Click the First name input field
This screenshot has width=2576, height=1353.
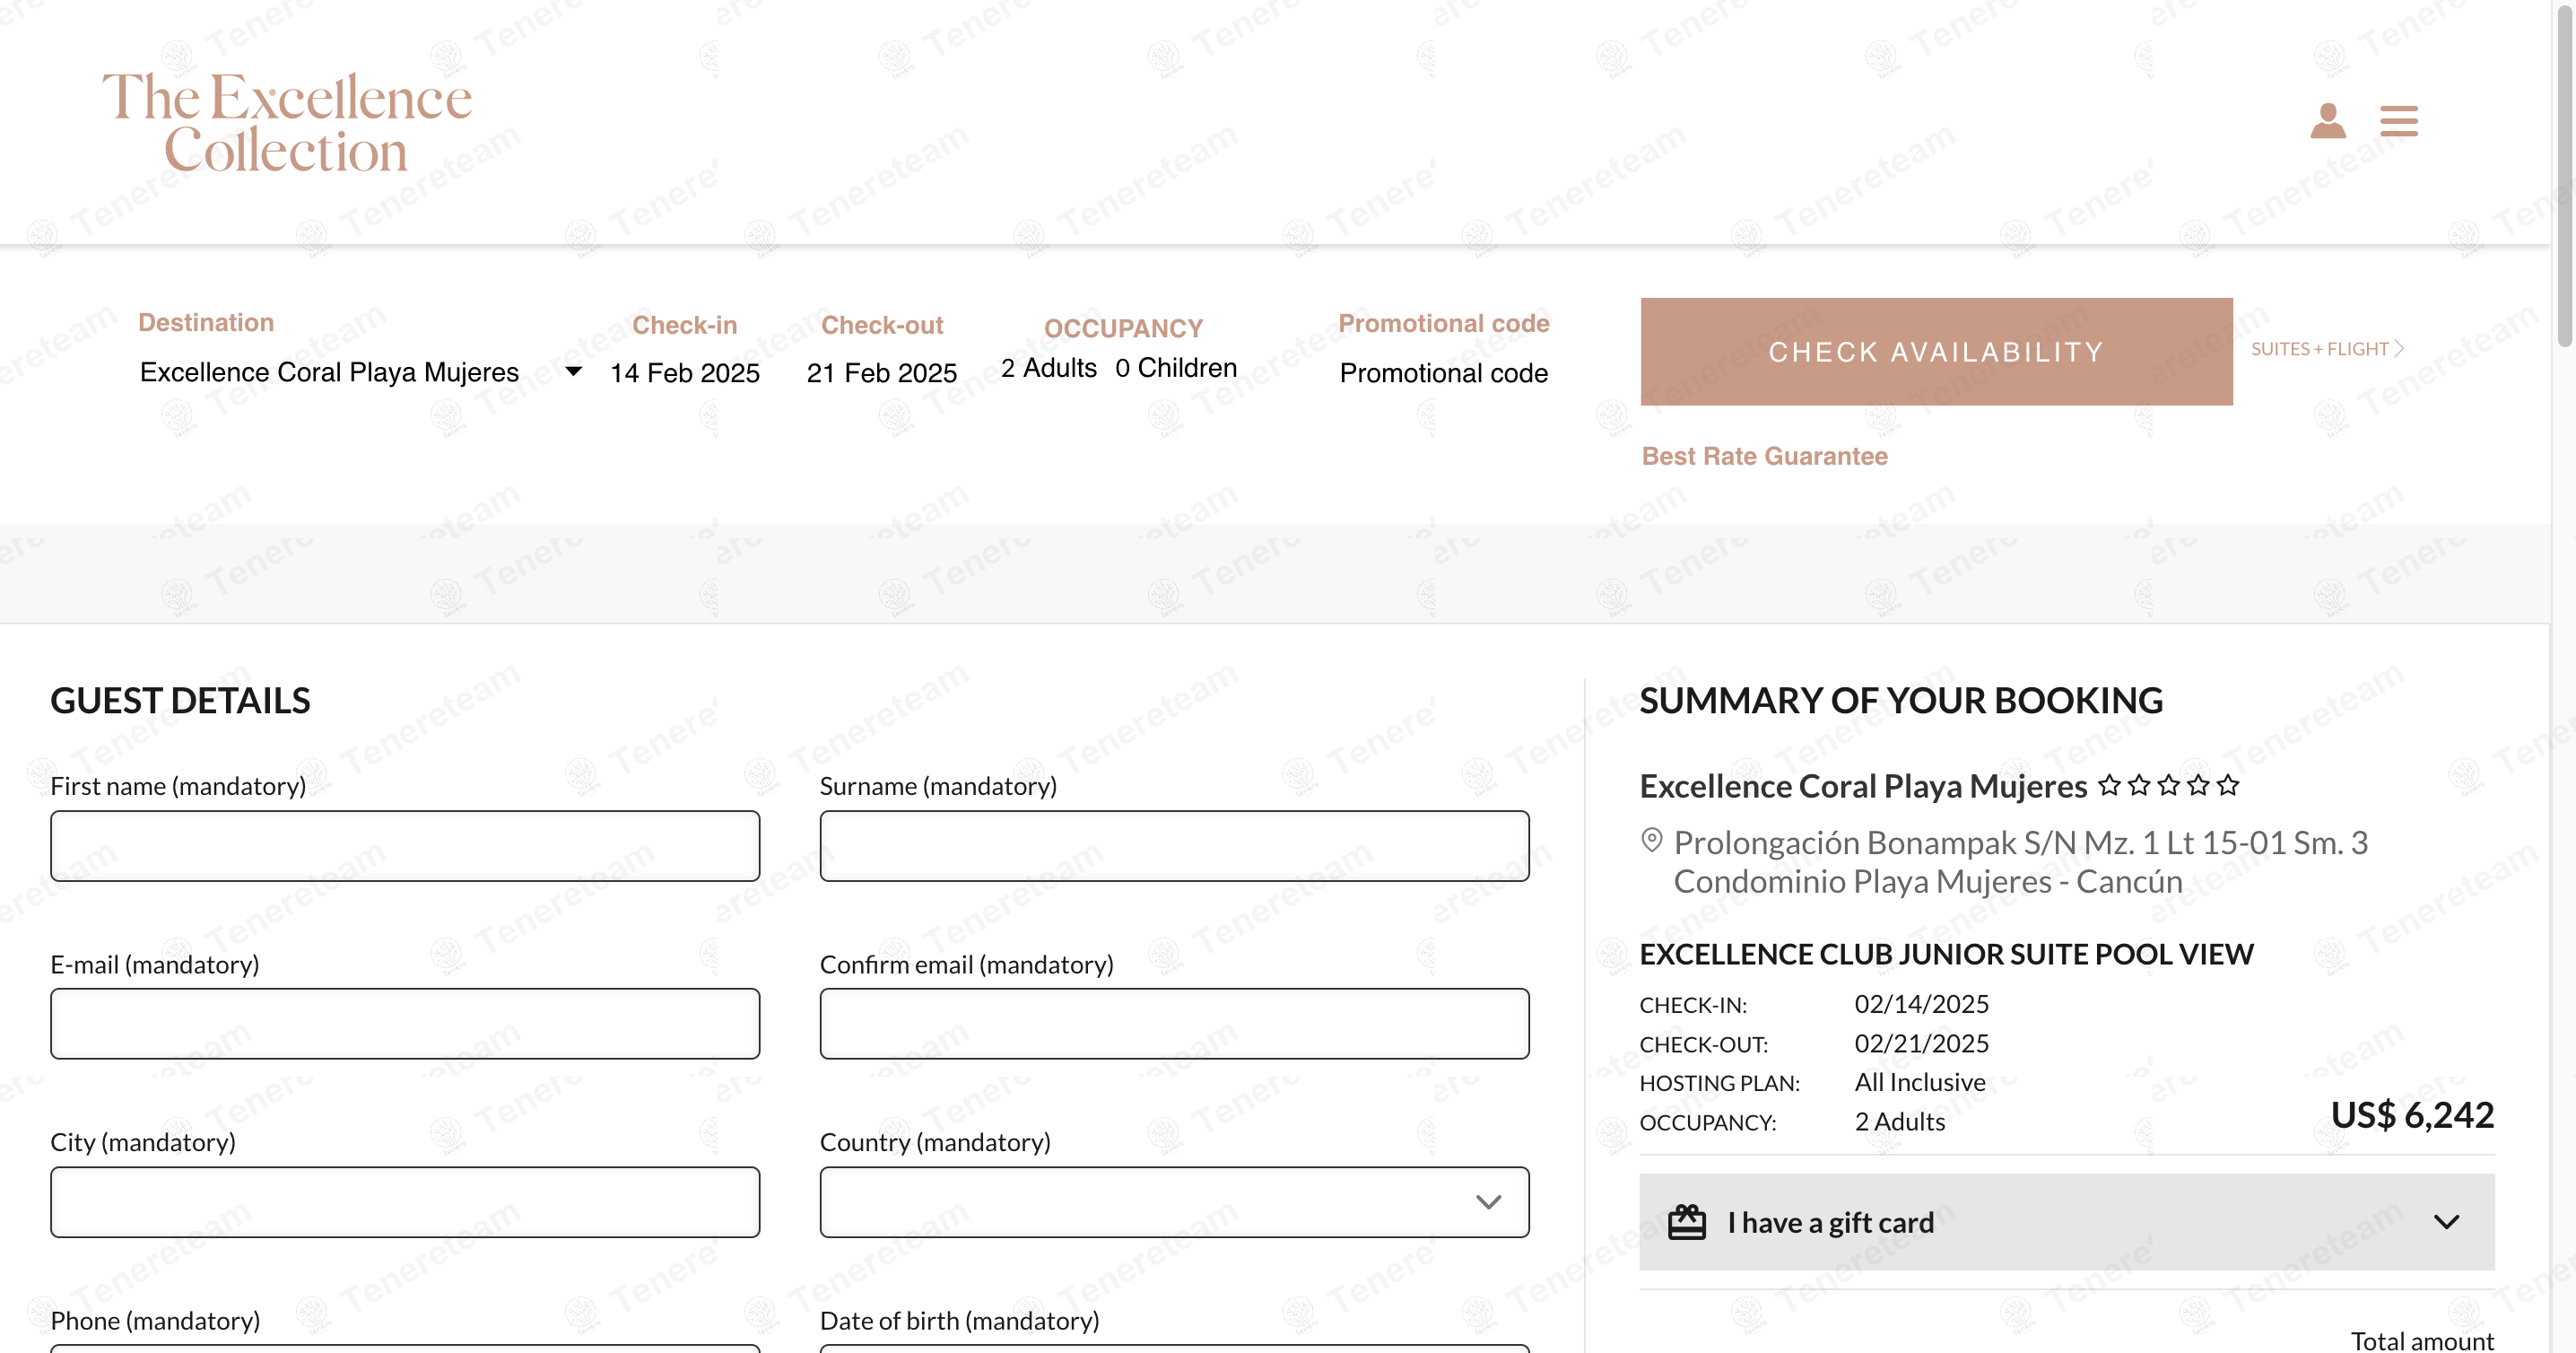[405, 846]
